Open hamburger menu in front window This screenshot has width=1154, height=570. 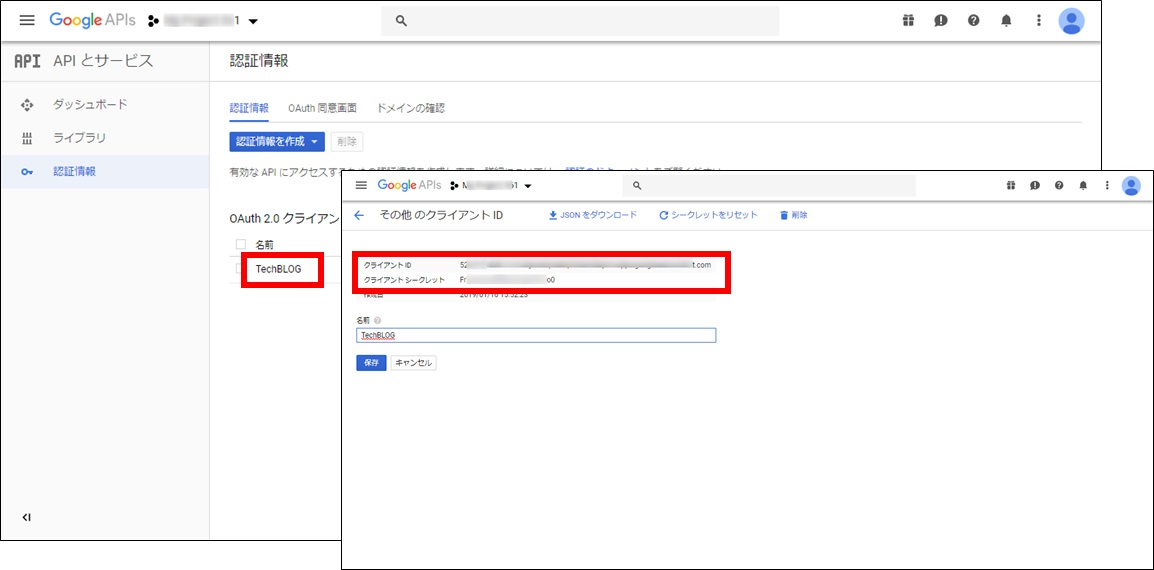361,186
